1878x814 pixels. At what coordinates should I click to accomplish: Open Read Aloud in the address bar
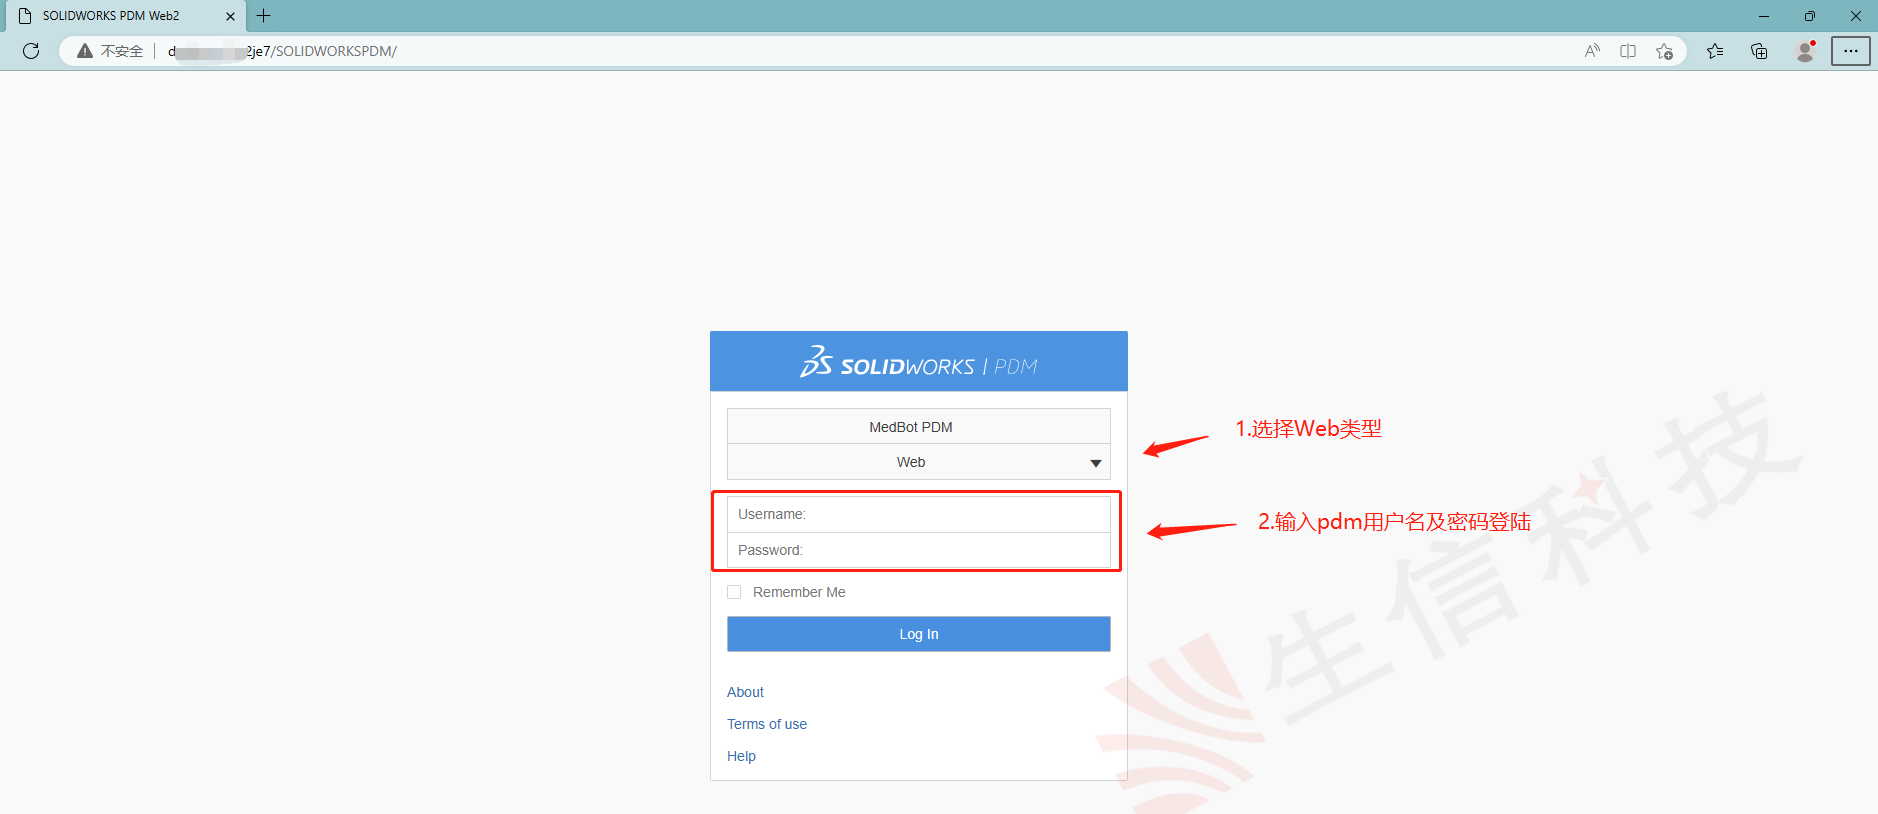coord(1592,51)
